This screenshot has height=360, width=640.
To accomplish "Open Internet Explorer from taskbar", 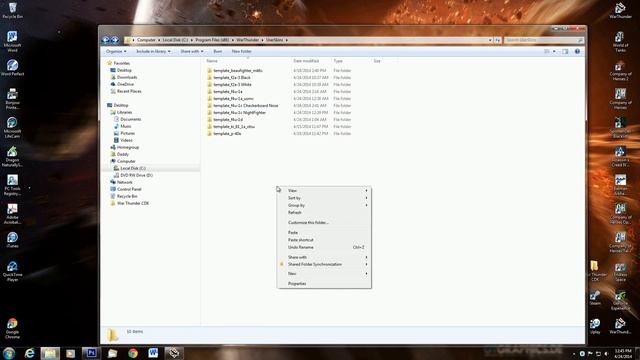I will coord(29,353).
